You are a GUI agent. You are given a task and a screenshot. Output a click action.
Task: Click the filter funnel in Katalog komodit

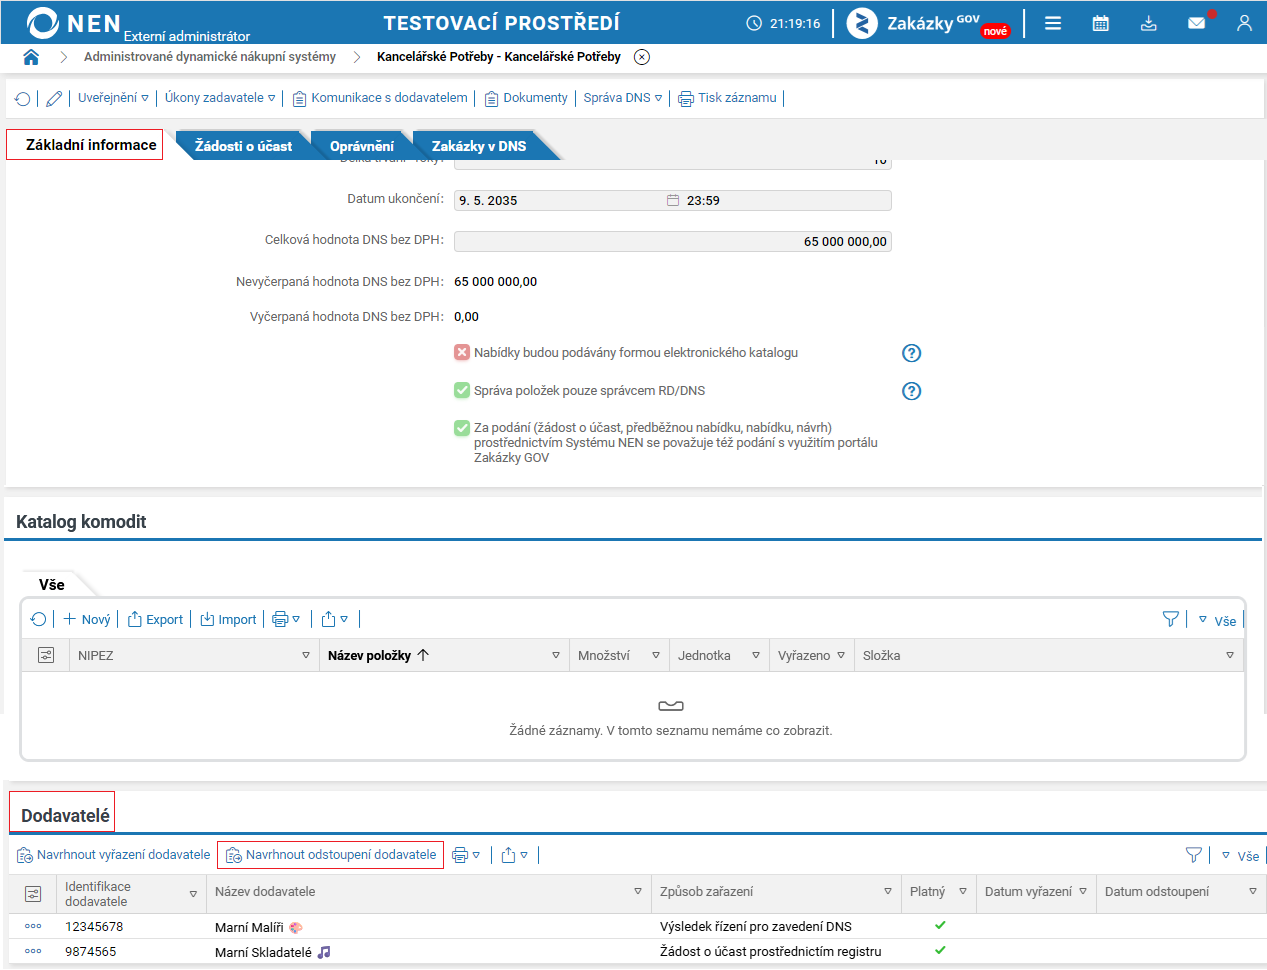pos(1171,619)
